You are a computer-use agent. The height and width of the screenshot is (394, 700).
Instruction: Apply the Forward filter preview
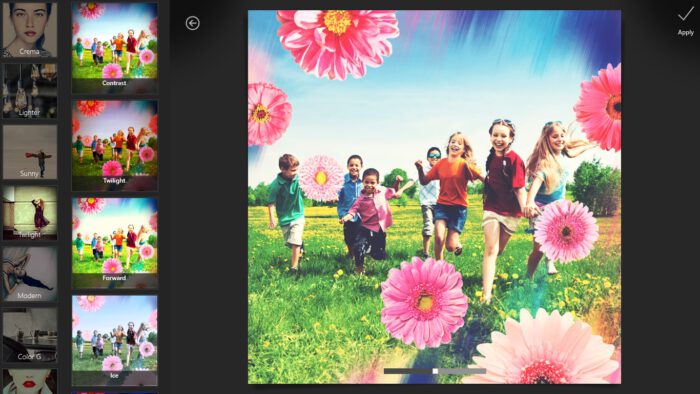tap(115, 243)
